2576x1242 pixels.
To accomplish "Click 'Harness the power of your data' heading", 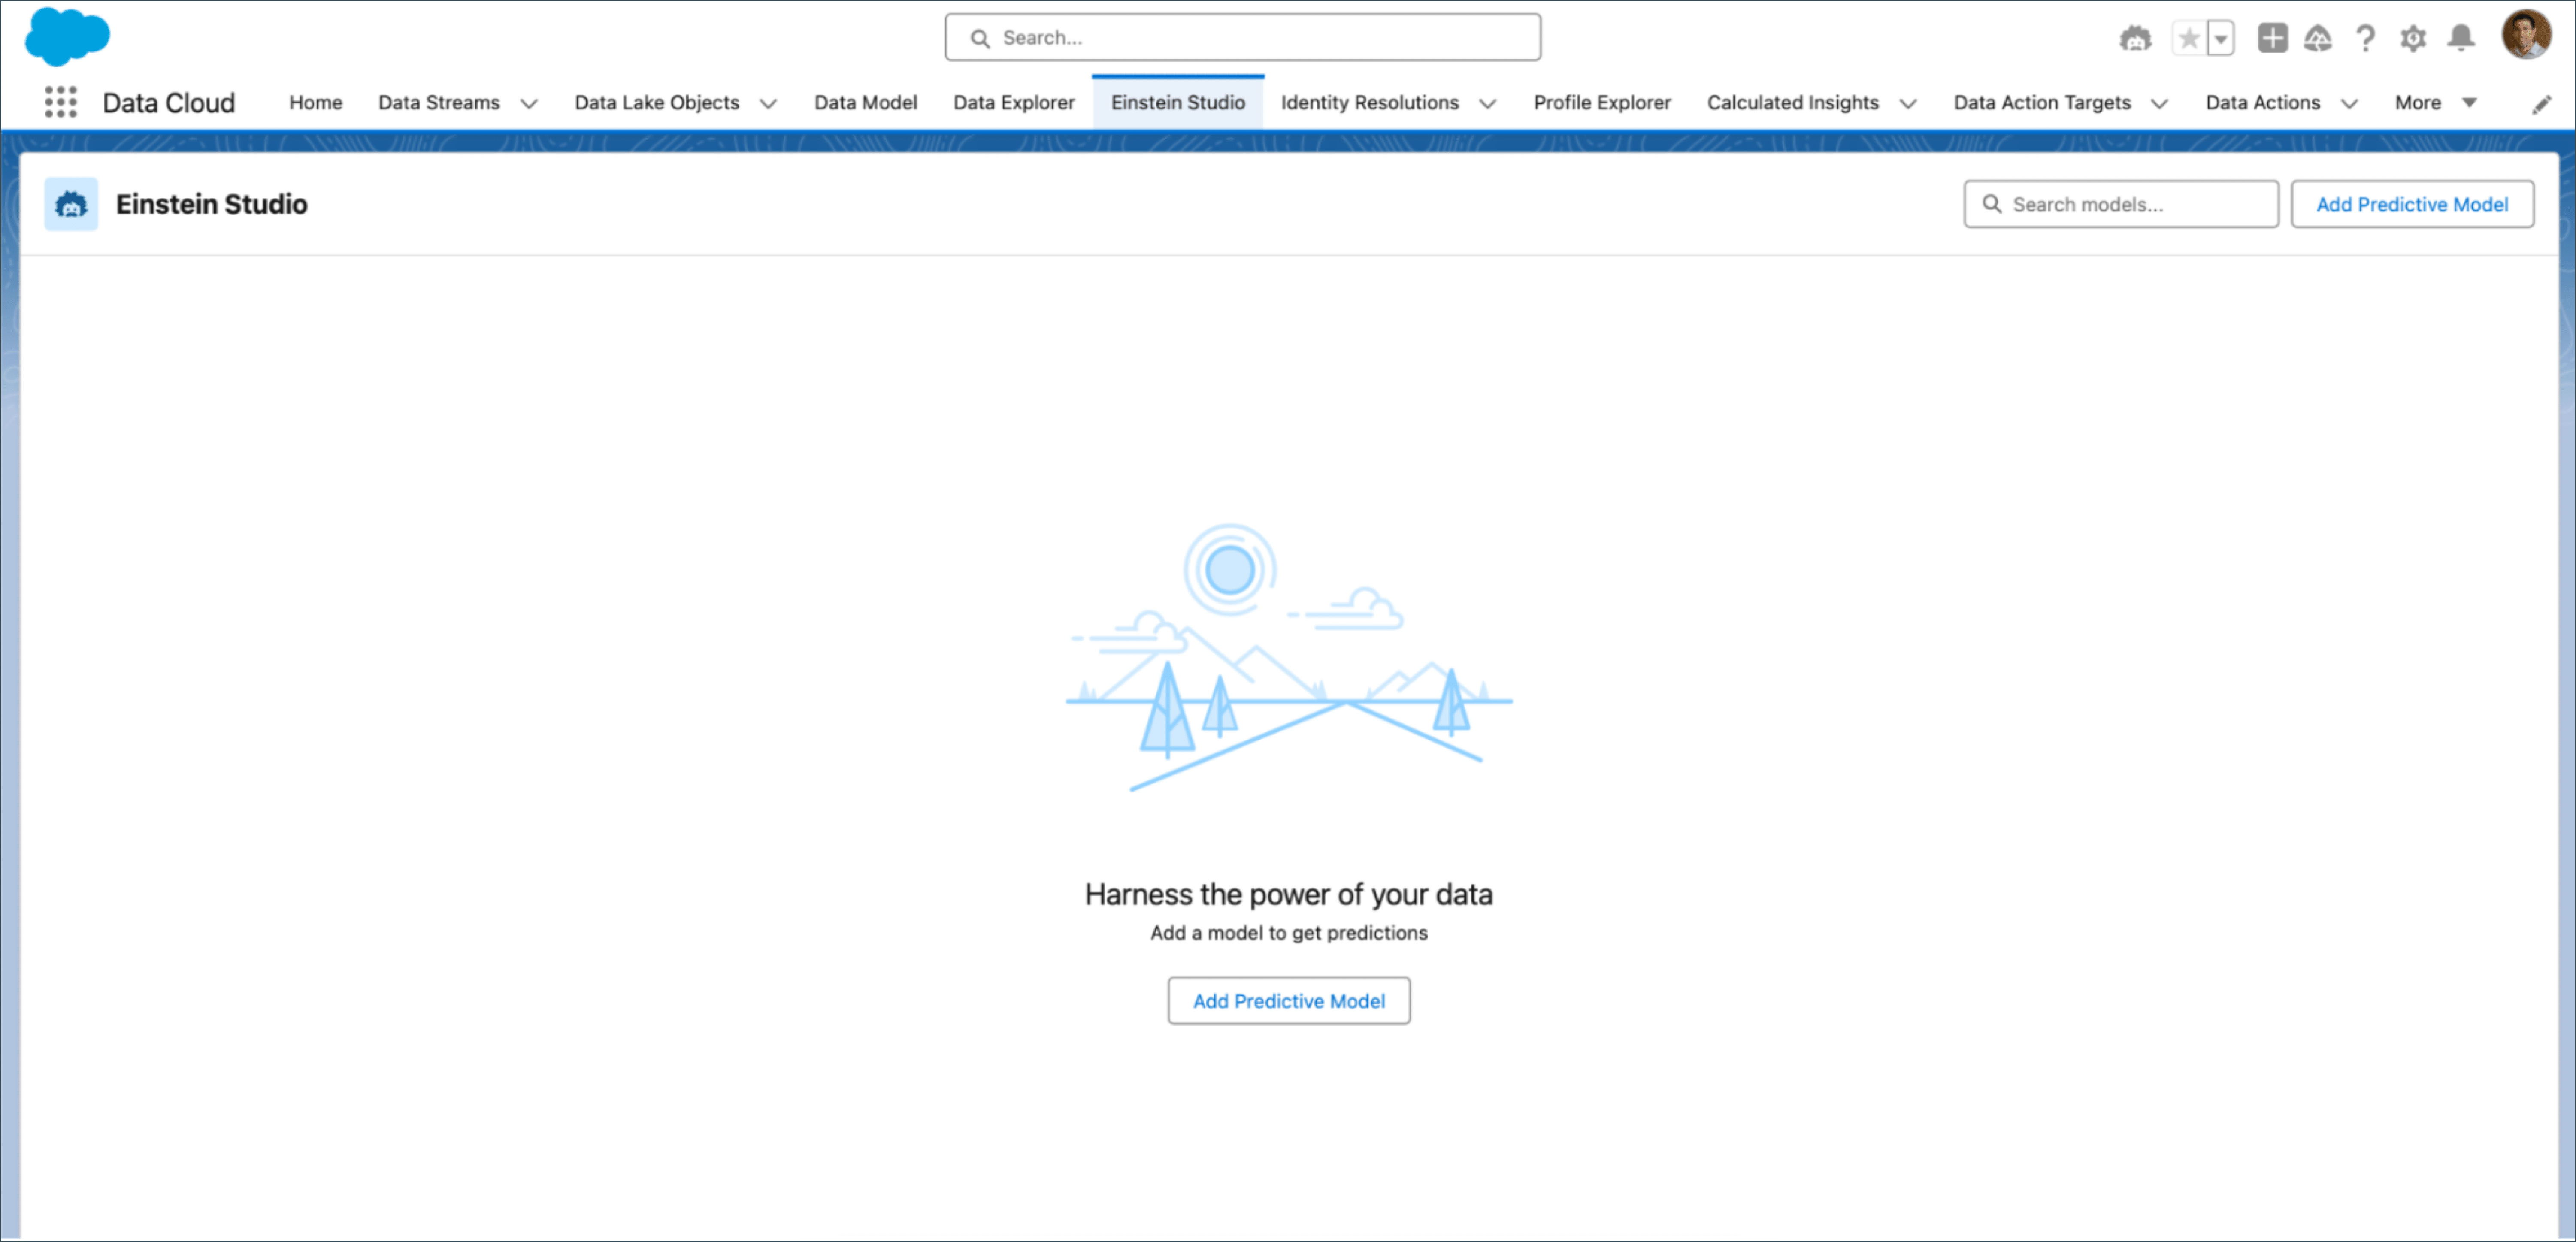I will [x=1288, y=894].
